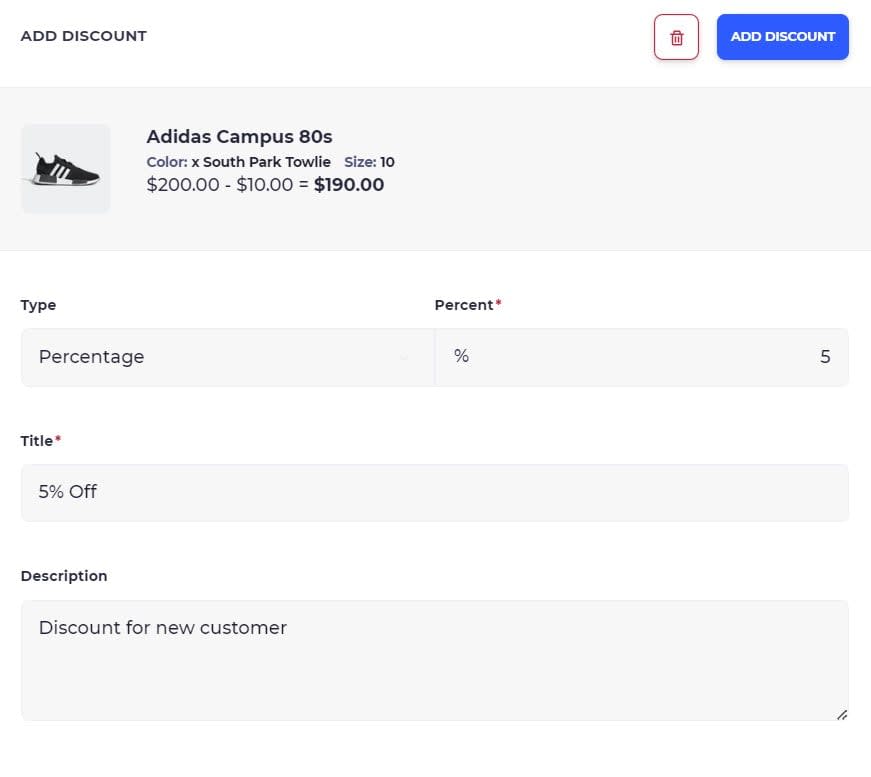Viewport: 871px width, 777px height.
Task: Click the $200.00 original price text
Action: pyautogui.click(x=183, y=184)
